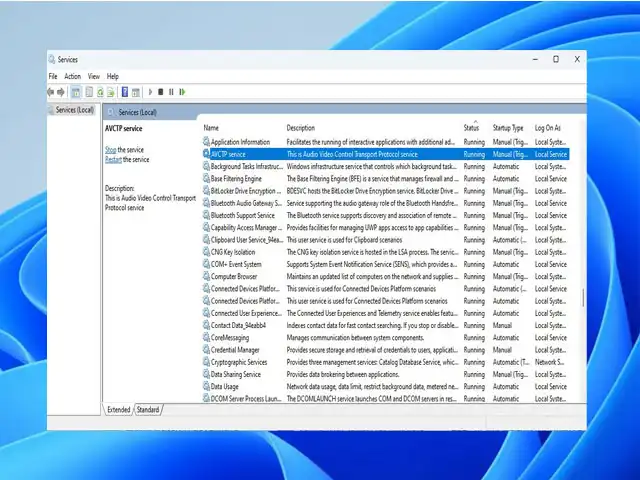
Task: Switch to the Standard tab
Action: [148, 409]
